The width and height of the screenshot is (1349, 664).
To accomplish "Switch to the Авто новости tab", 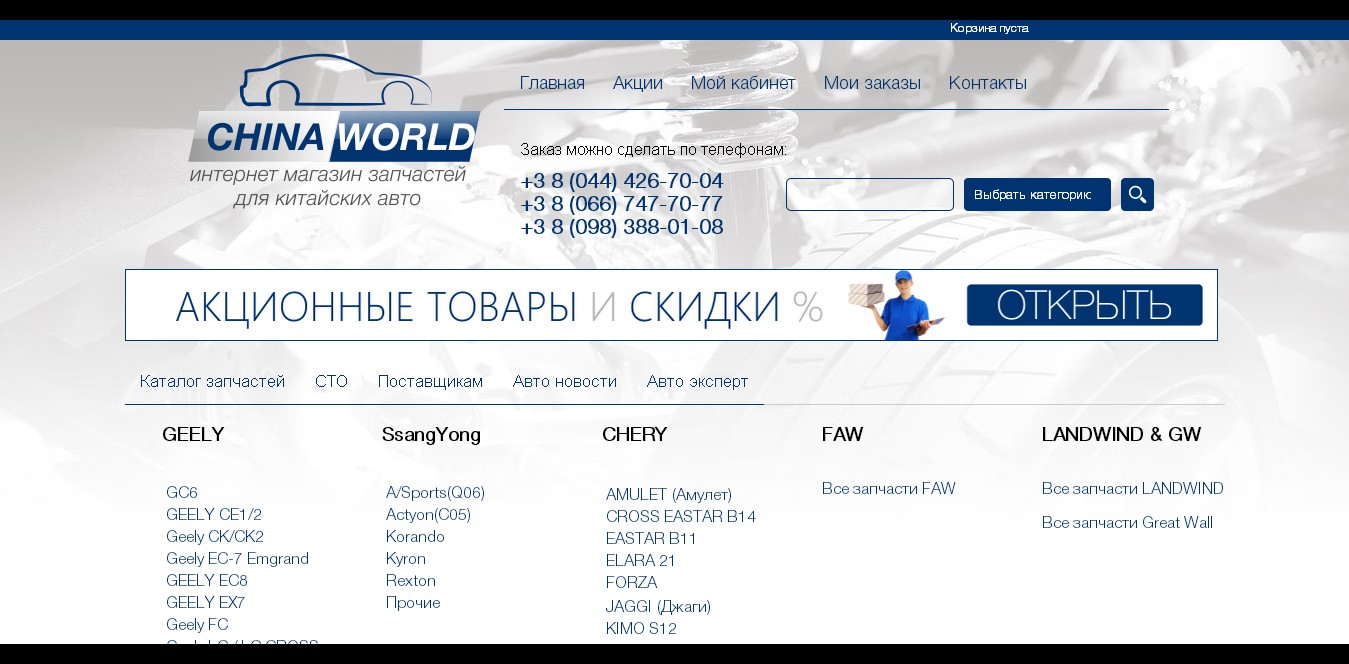I will pos(565,381).
